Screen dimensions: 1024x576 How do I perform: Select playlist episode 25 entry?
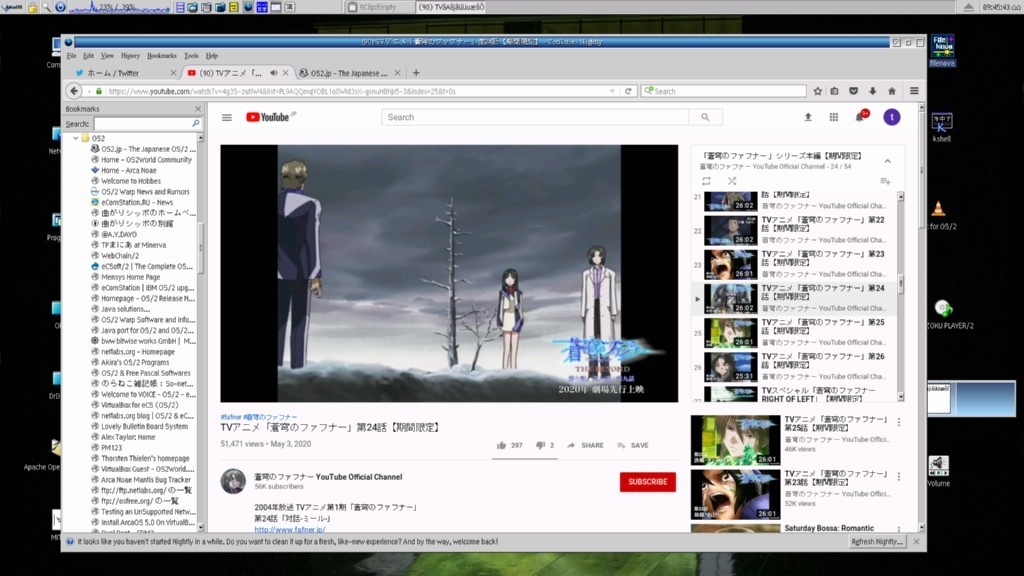tap(795, 332)
